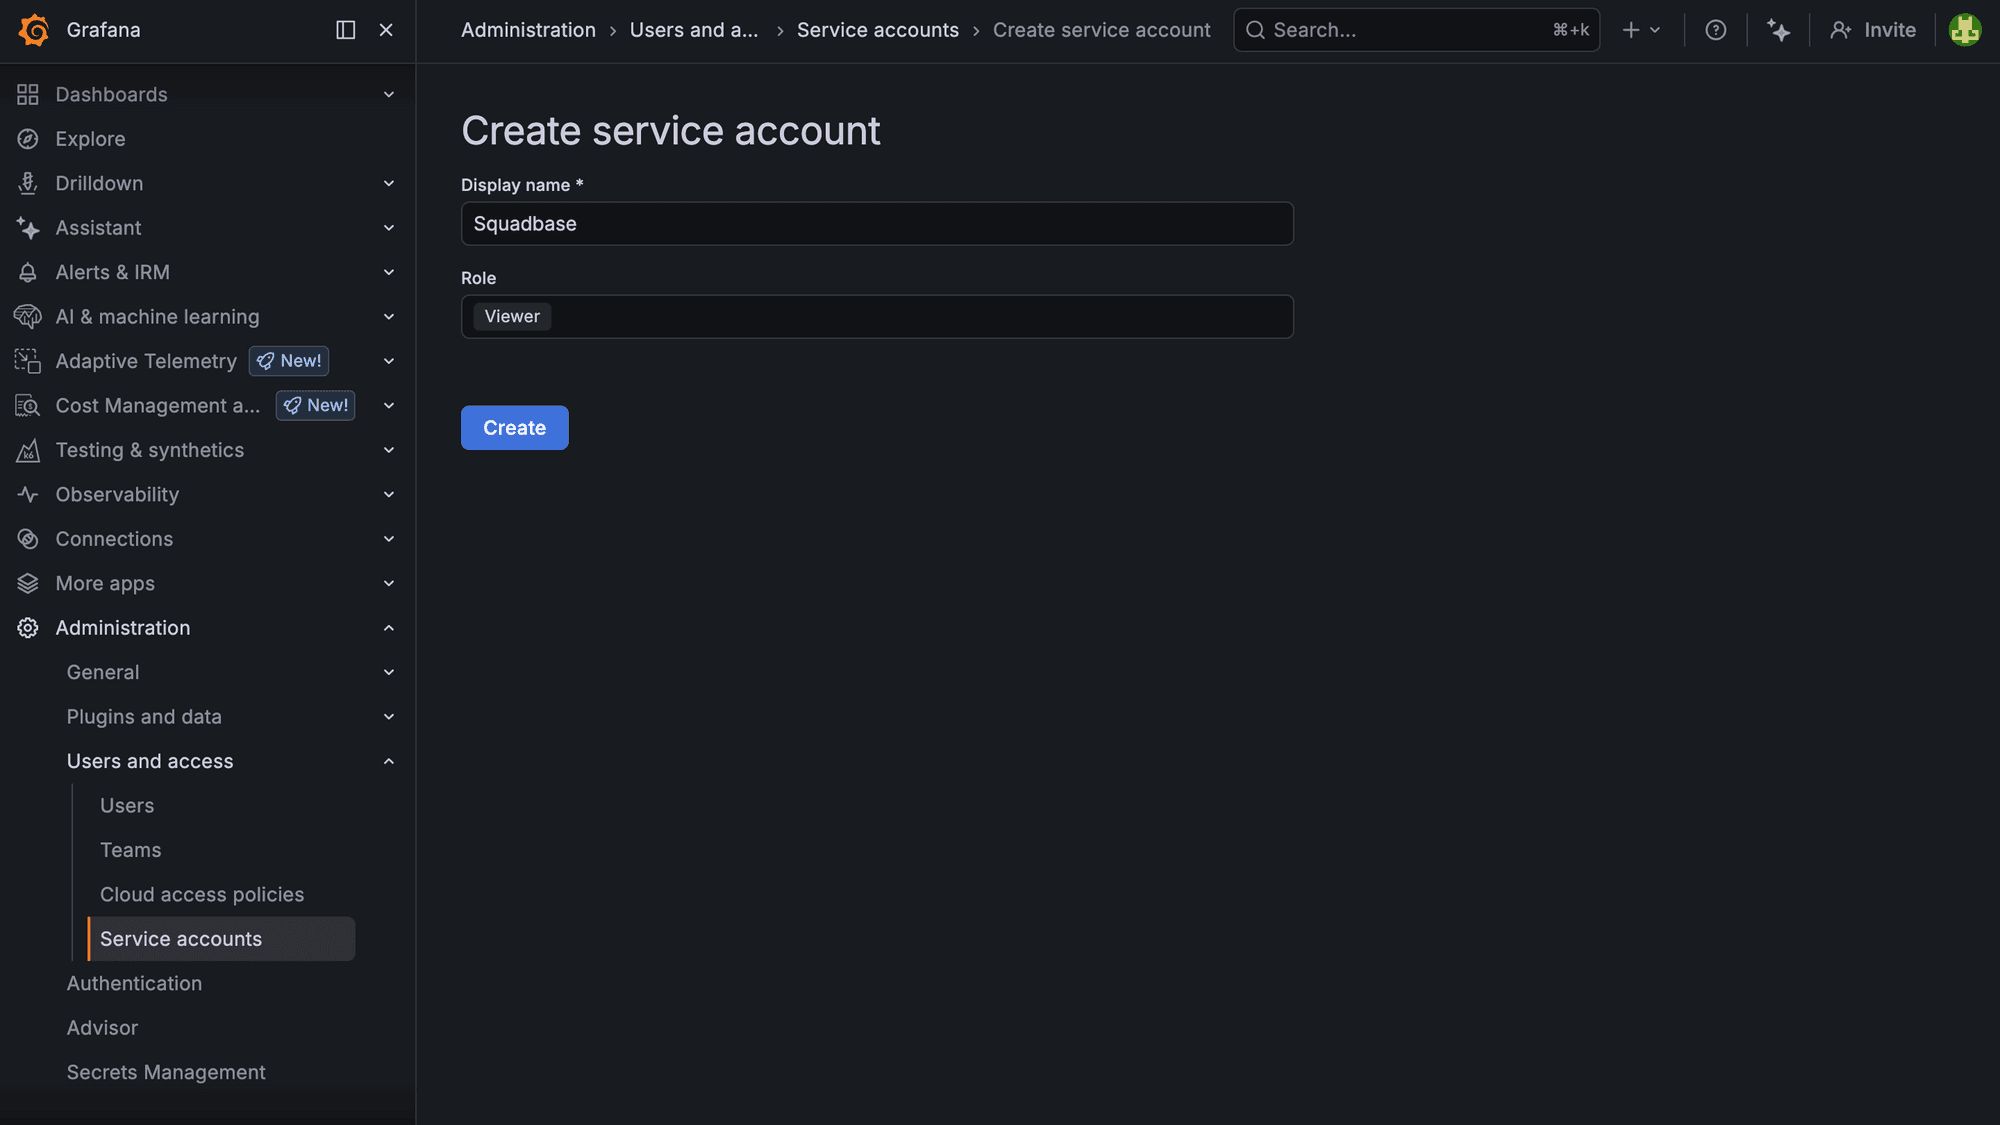Viewport: 2000px width, 1125px height.
Task: Open Secrets Management
Action: tap(166, 1072)
